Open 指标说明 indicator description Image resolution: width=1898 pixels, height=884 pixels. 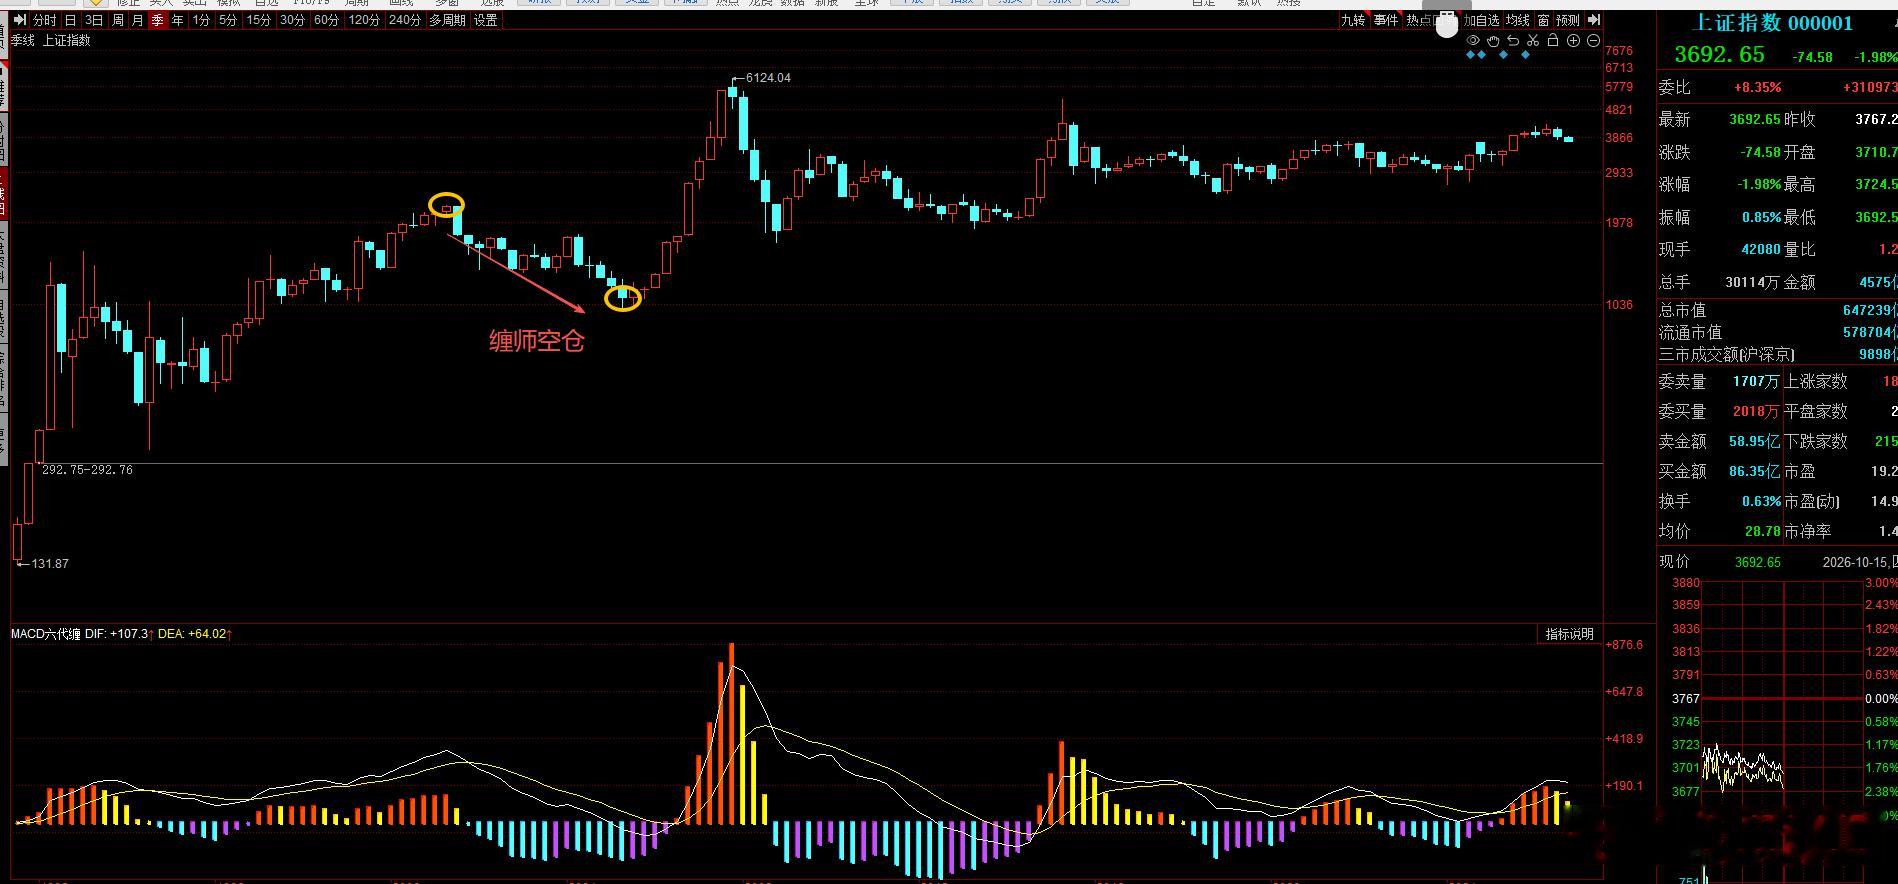[x=1569, y=634]
